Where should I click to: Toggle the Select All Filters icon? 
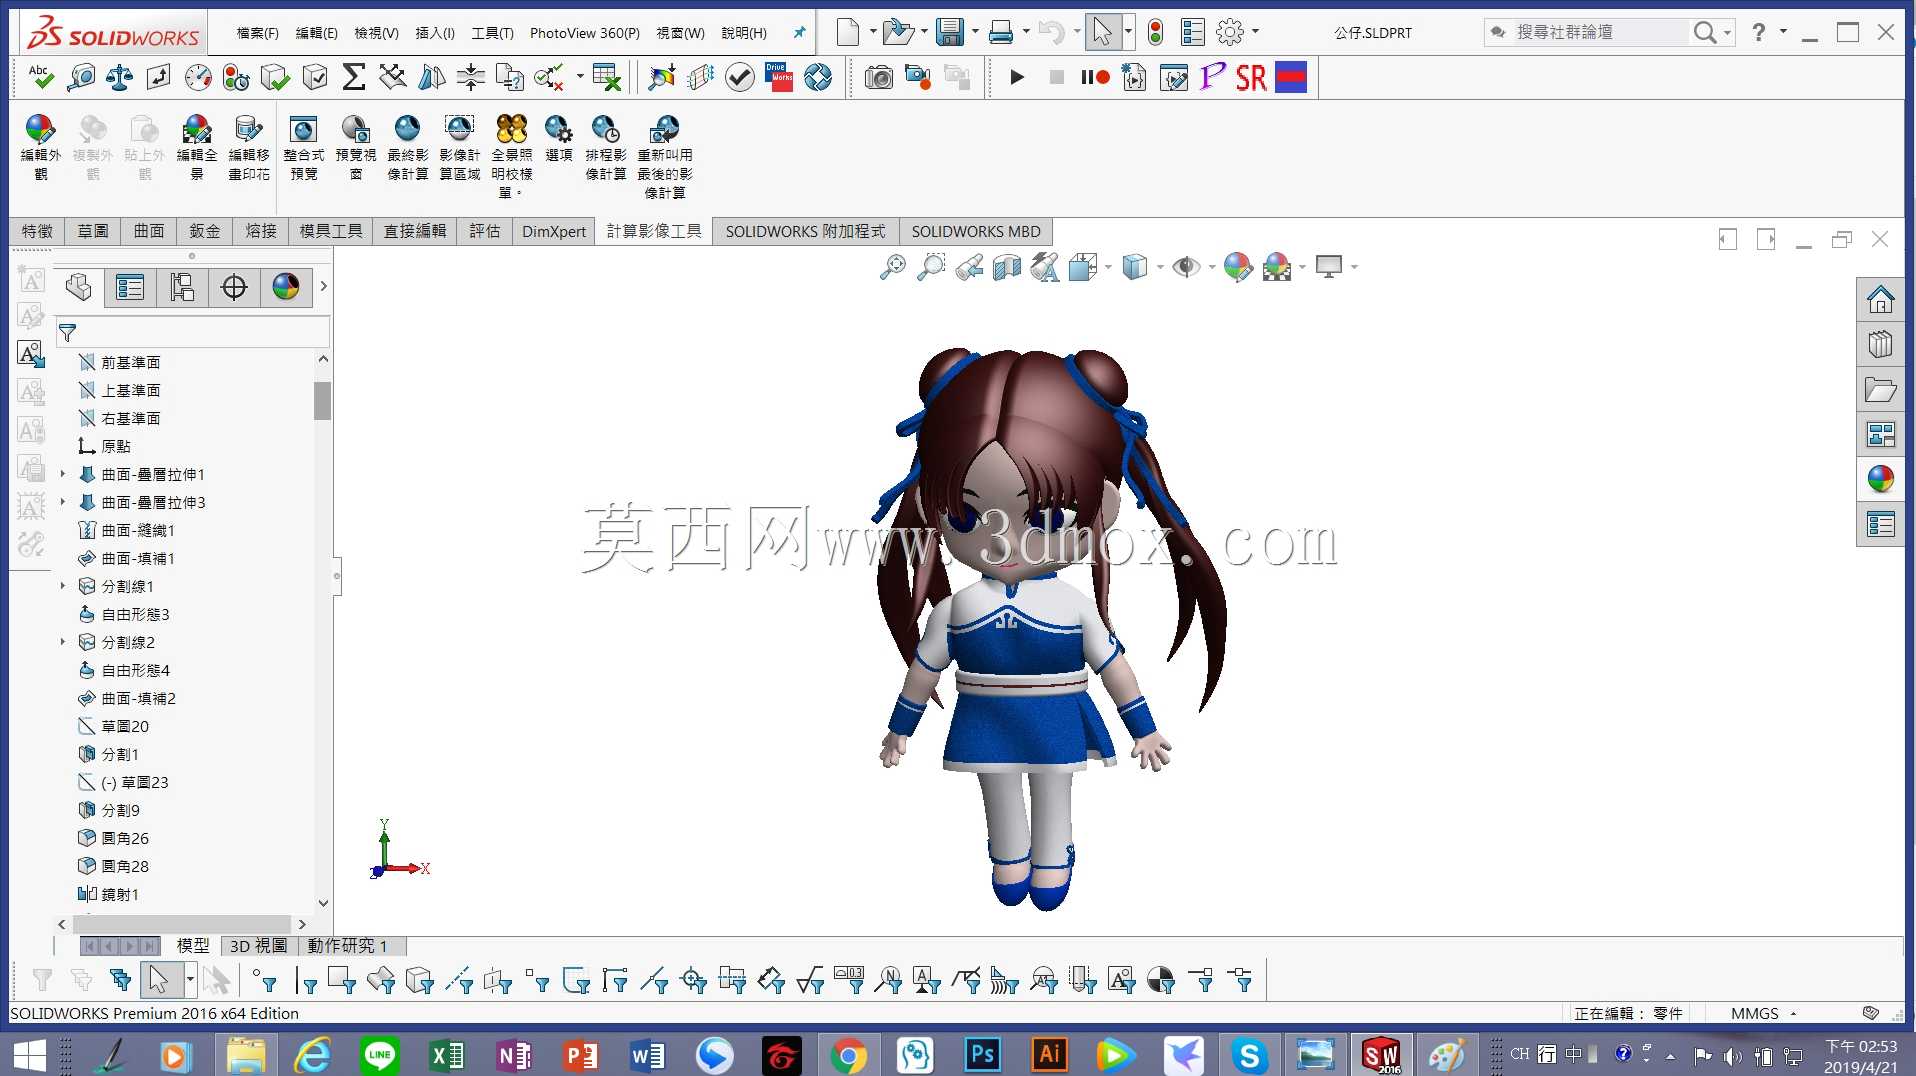[120, 981]
